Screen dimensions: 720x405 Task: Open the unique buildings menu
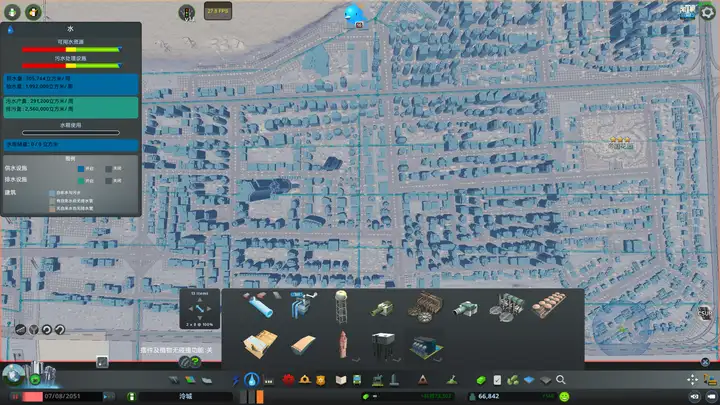pyautogui.click(x=394, y=380)
